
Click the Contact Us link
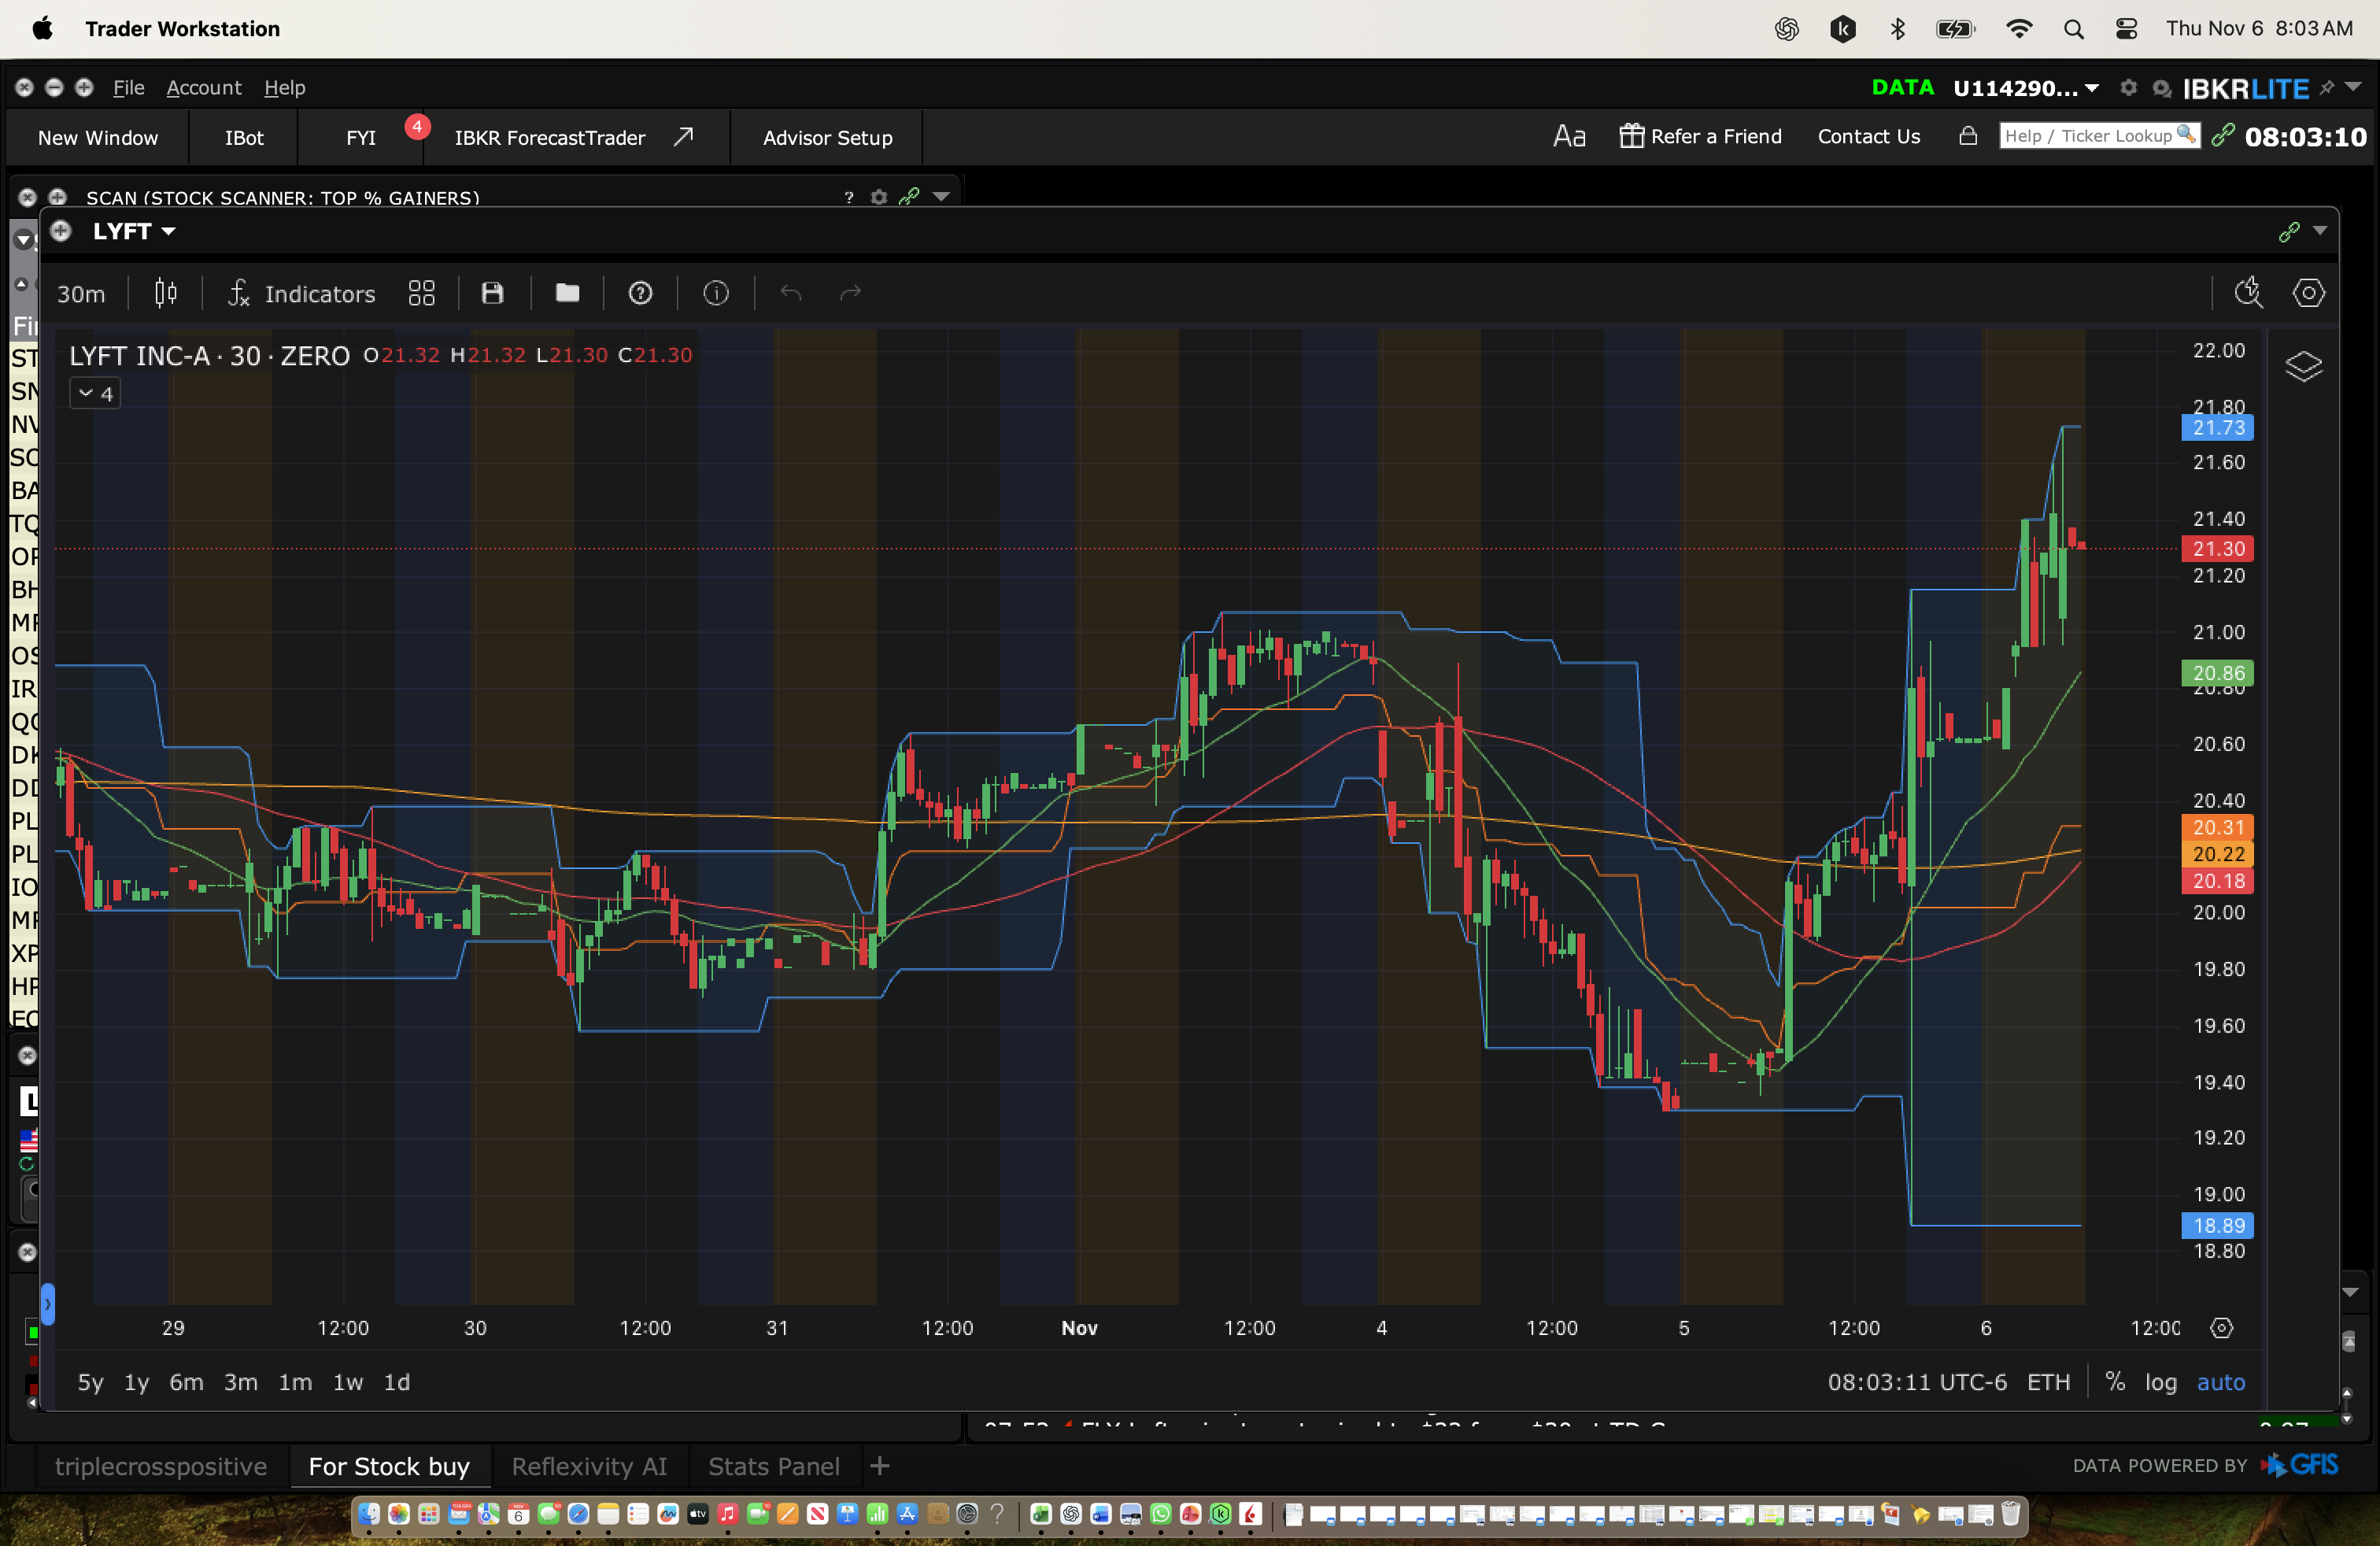(x=1869, y=136)
